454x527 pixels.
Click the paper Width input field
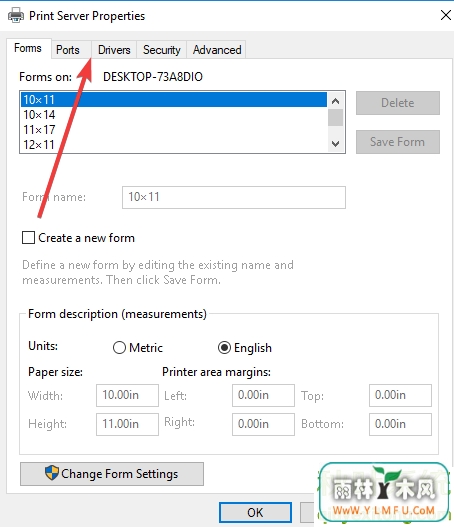pyautogui.click(x=127, y=395)
